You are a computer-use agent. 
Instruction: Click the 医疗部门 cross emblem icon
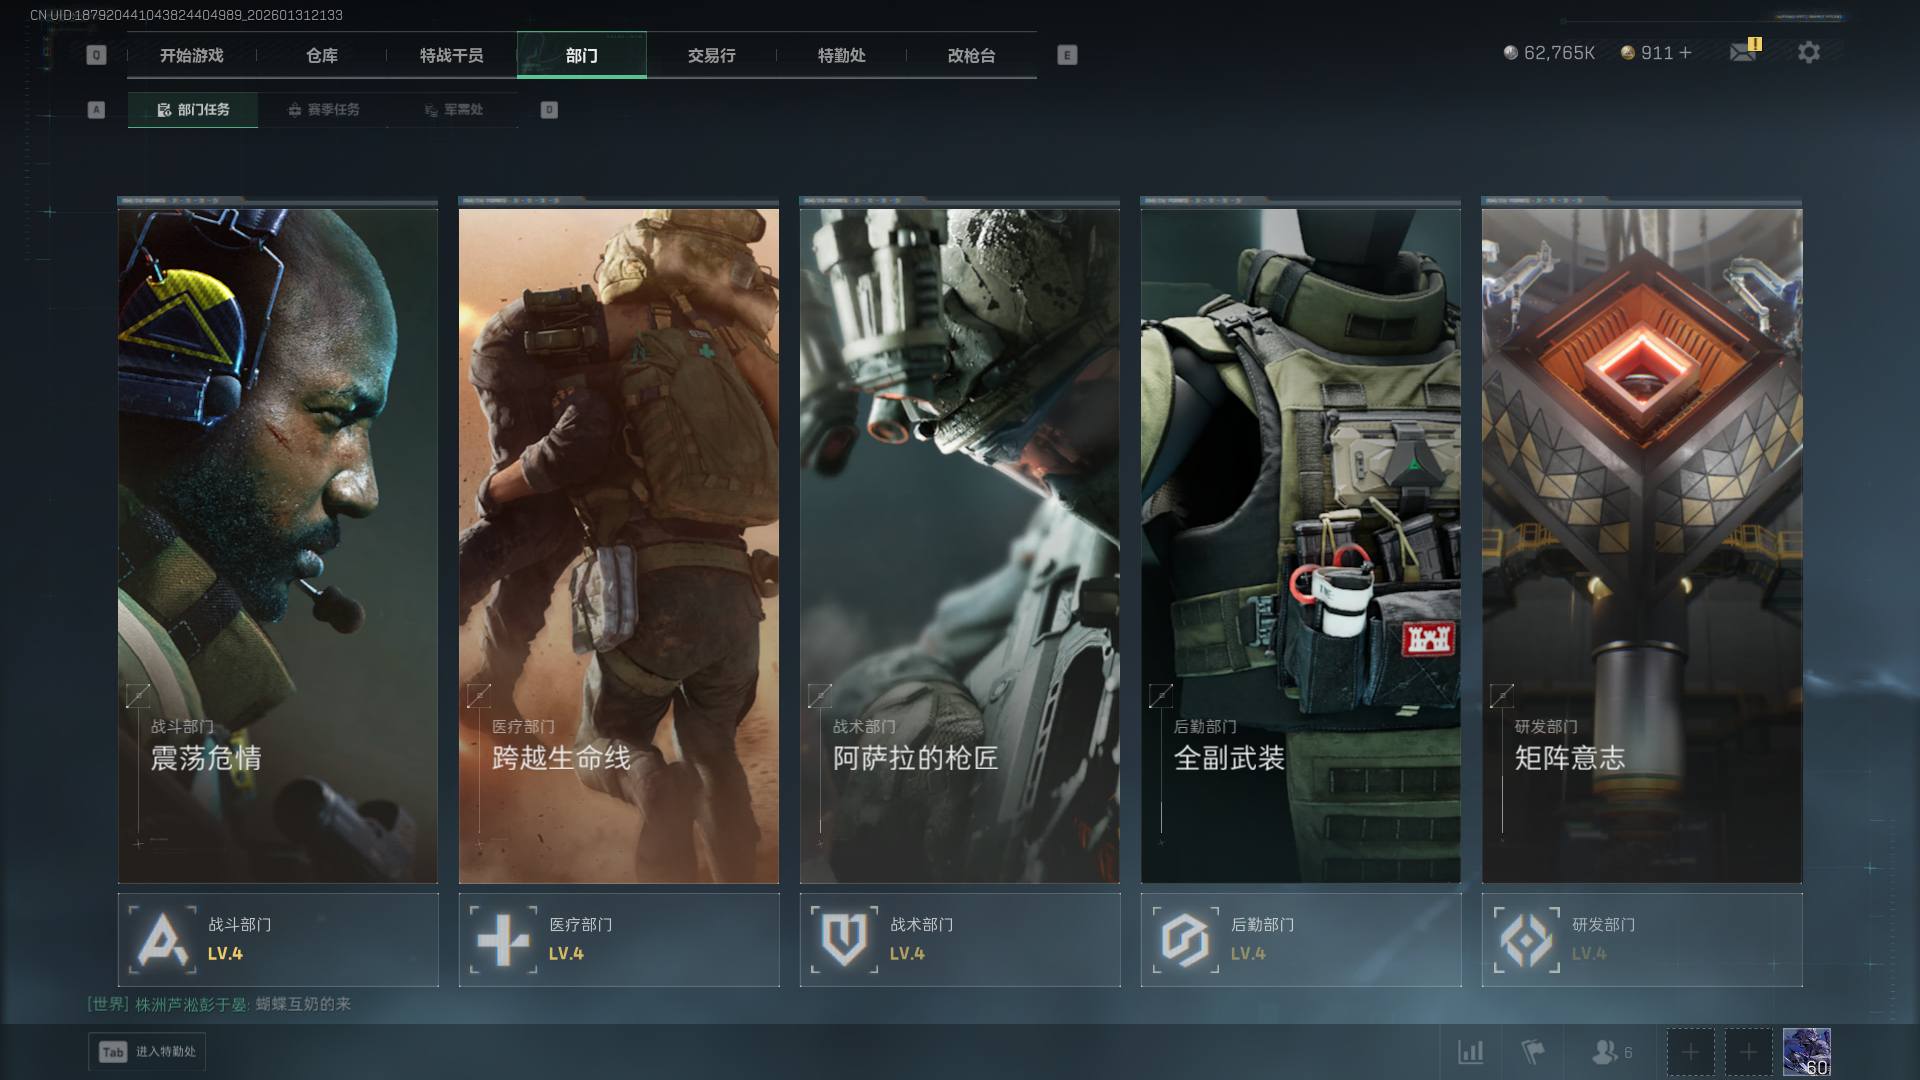point(503,940)
